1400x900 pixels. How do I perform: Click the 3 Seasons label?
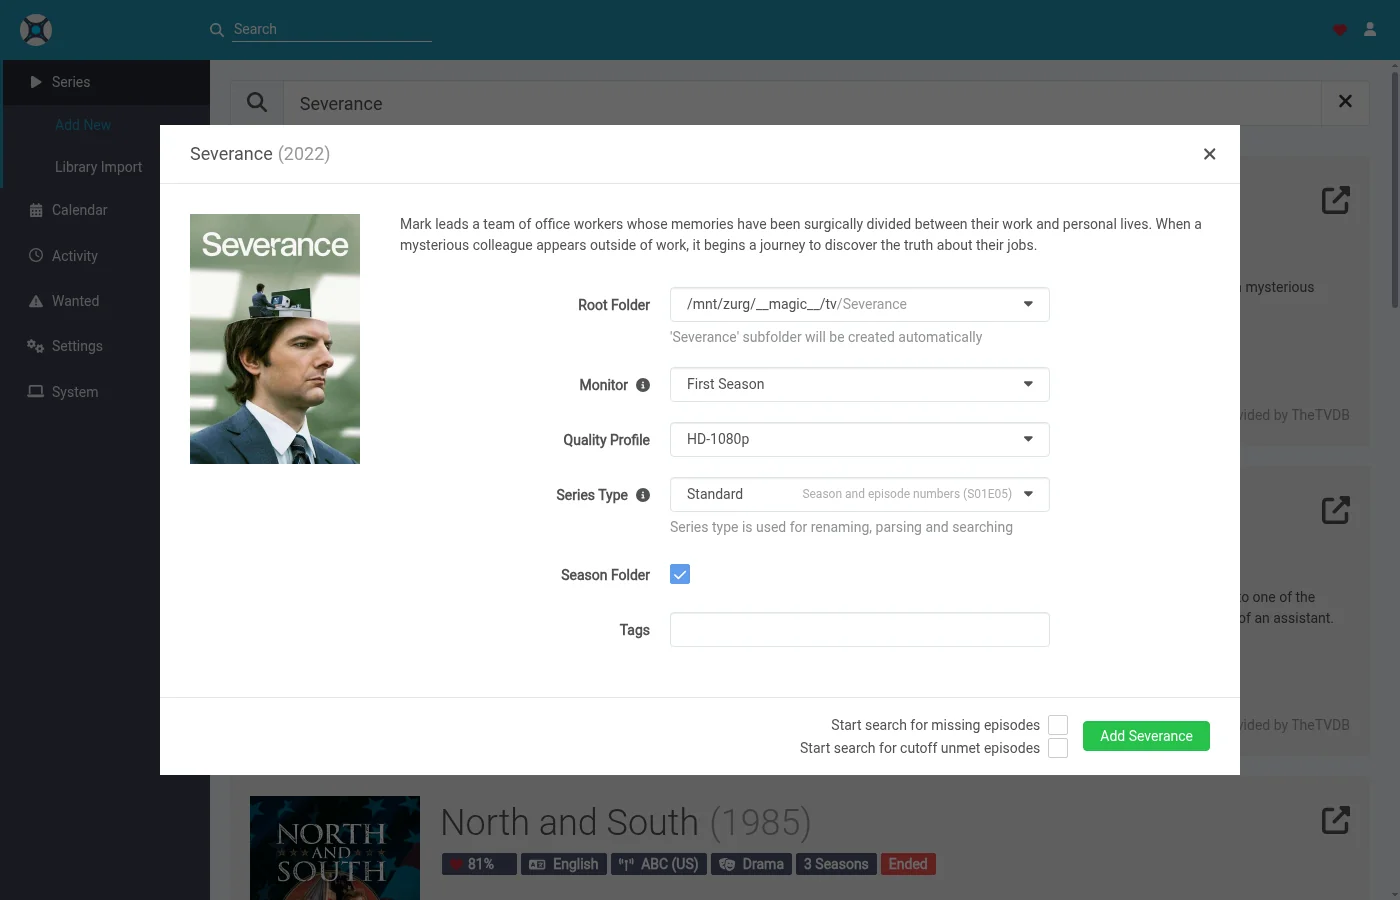836,864
